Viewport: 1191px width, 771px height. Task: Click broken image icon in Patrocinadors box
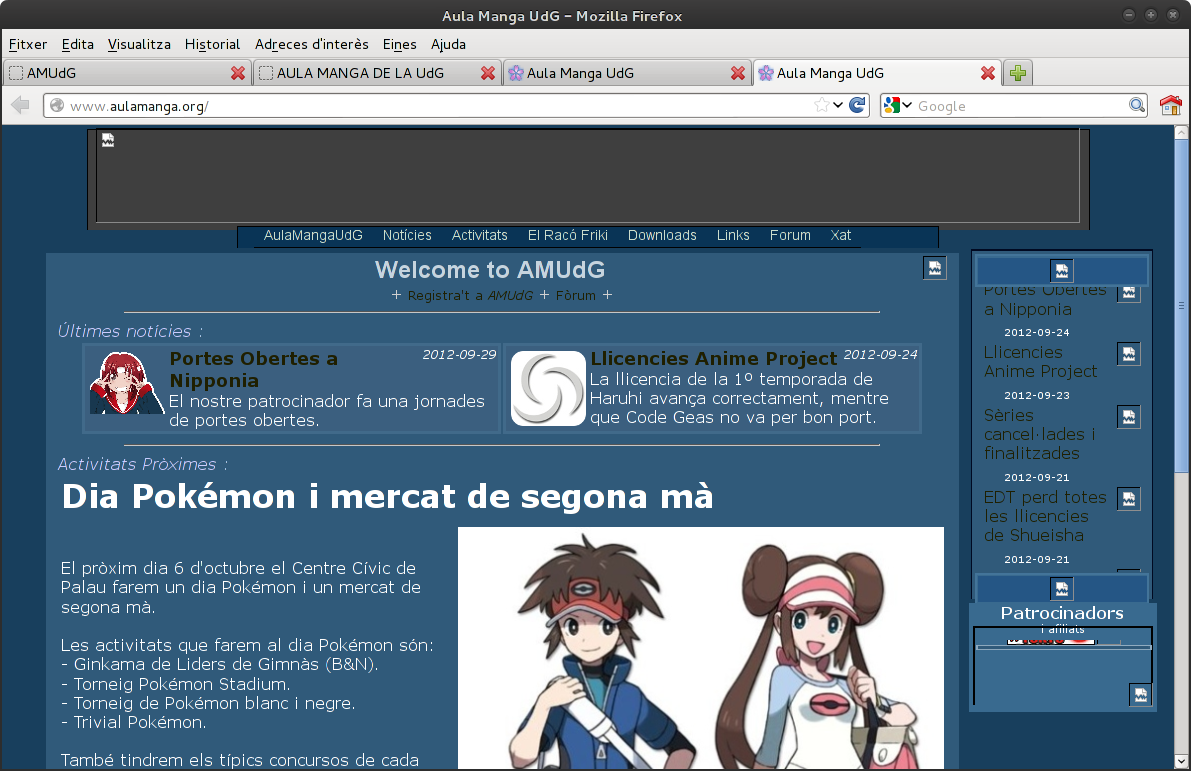click(1140, 694)
